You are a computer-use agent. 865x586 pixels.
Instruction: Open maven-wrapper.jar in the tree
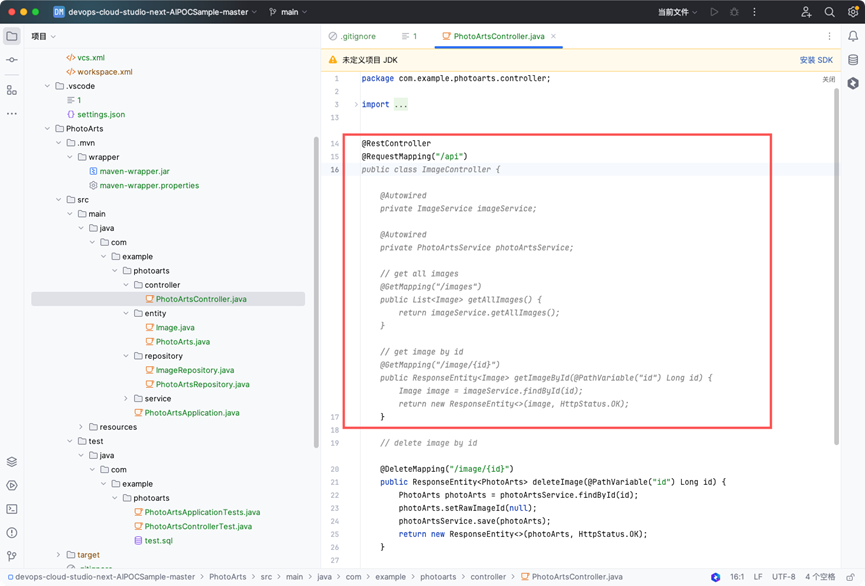click(129, 171)
